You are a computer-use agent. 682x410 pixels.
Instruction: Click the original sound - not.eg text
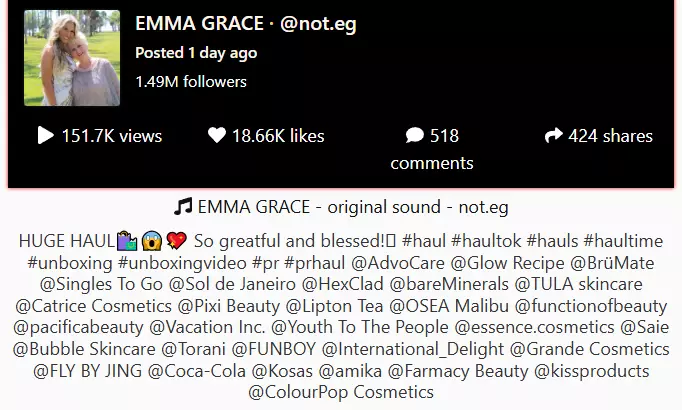pos(418,207)
